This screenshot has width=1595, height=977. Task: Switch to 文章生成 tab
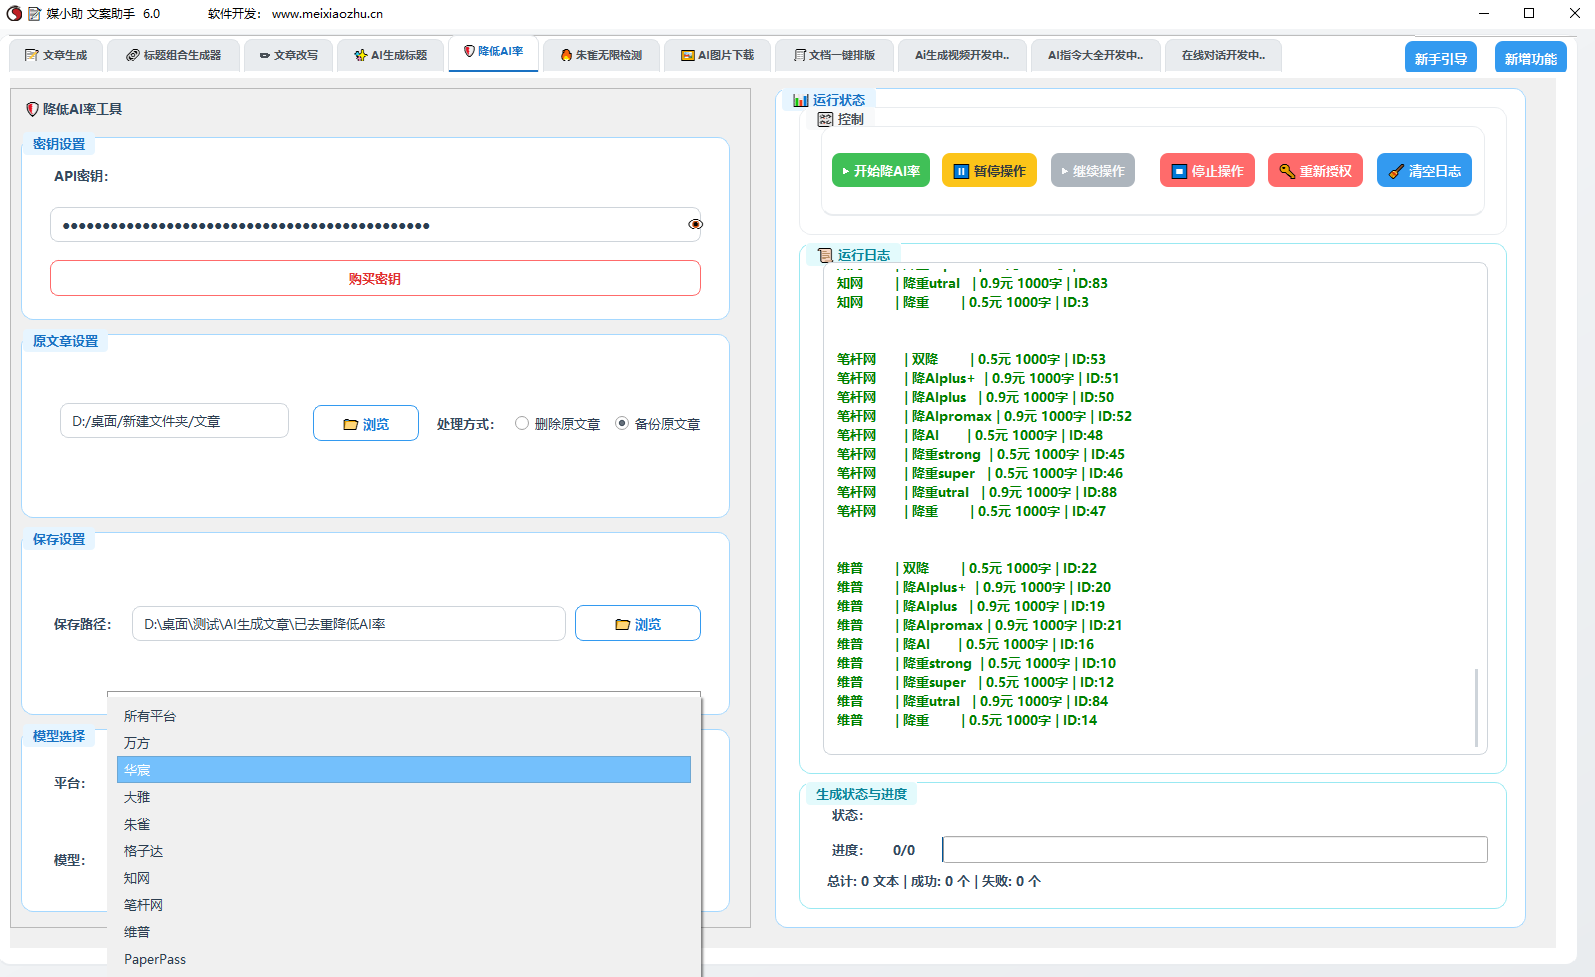pos(56,55)
